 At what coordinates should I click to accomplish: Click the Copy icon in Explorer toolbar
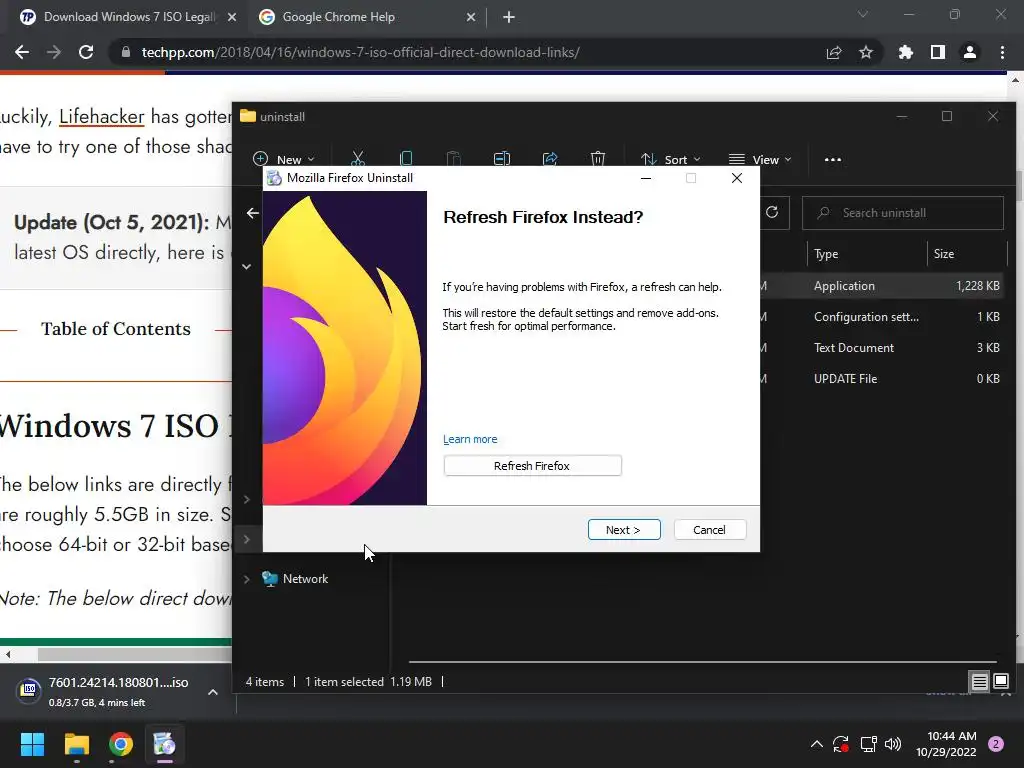point(406,159)
